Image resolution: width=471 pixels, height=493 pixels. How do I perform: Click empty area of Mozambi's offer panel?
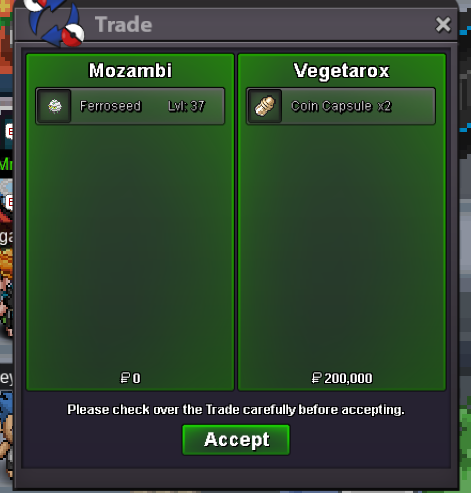(x=130, y=247)
